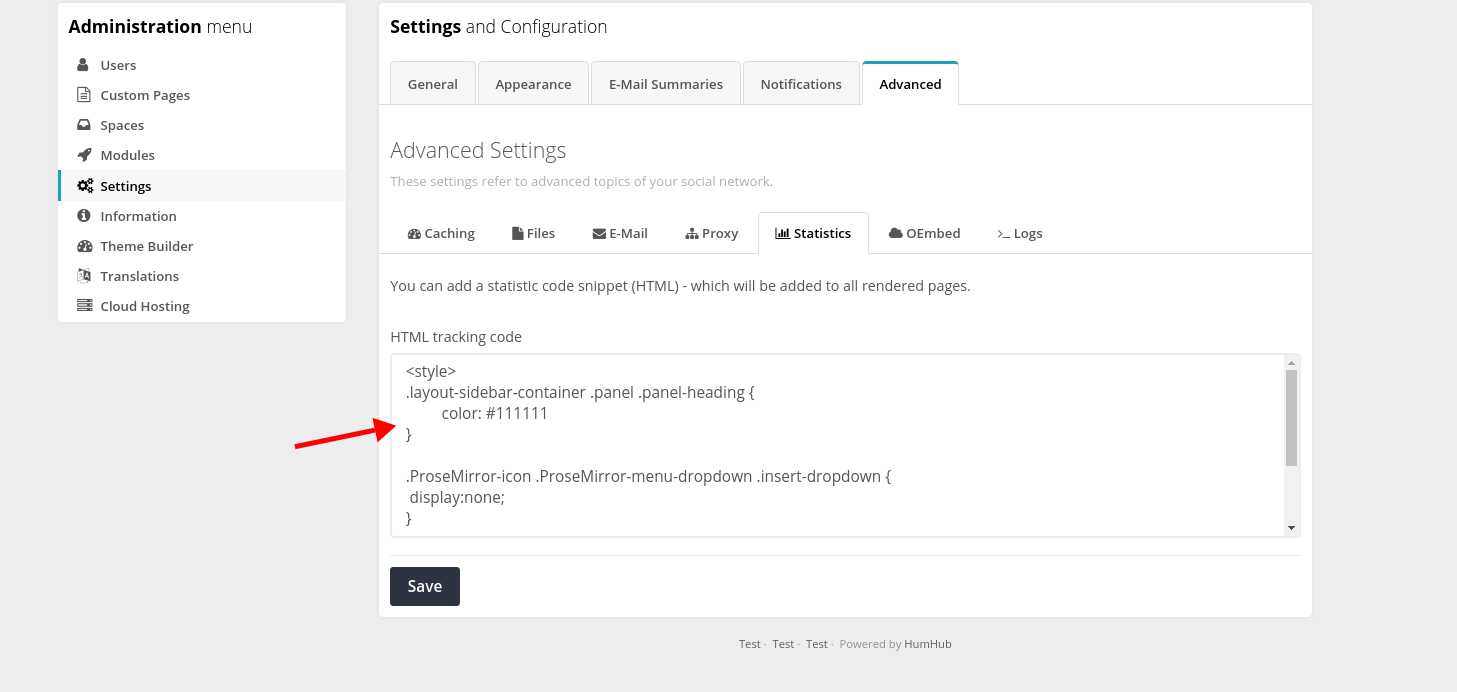Open the Appearance tab
Viewport: 1457px width, 692px height.
[533, 83]
